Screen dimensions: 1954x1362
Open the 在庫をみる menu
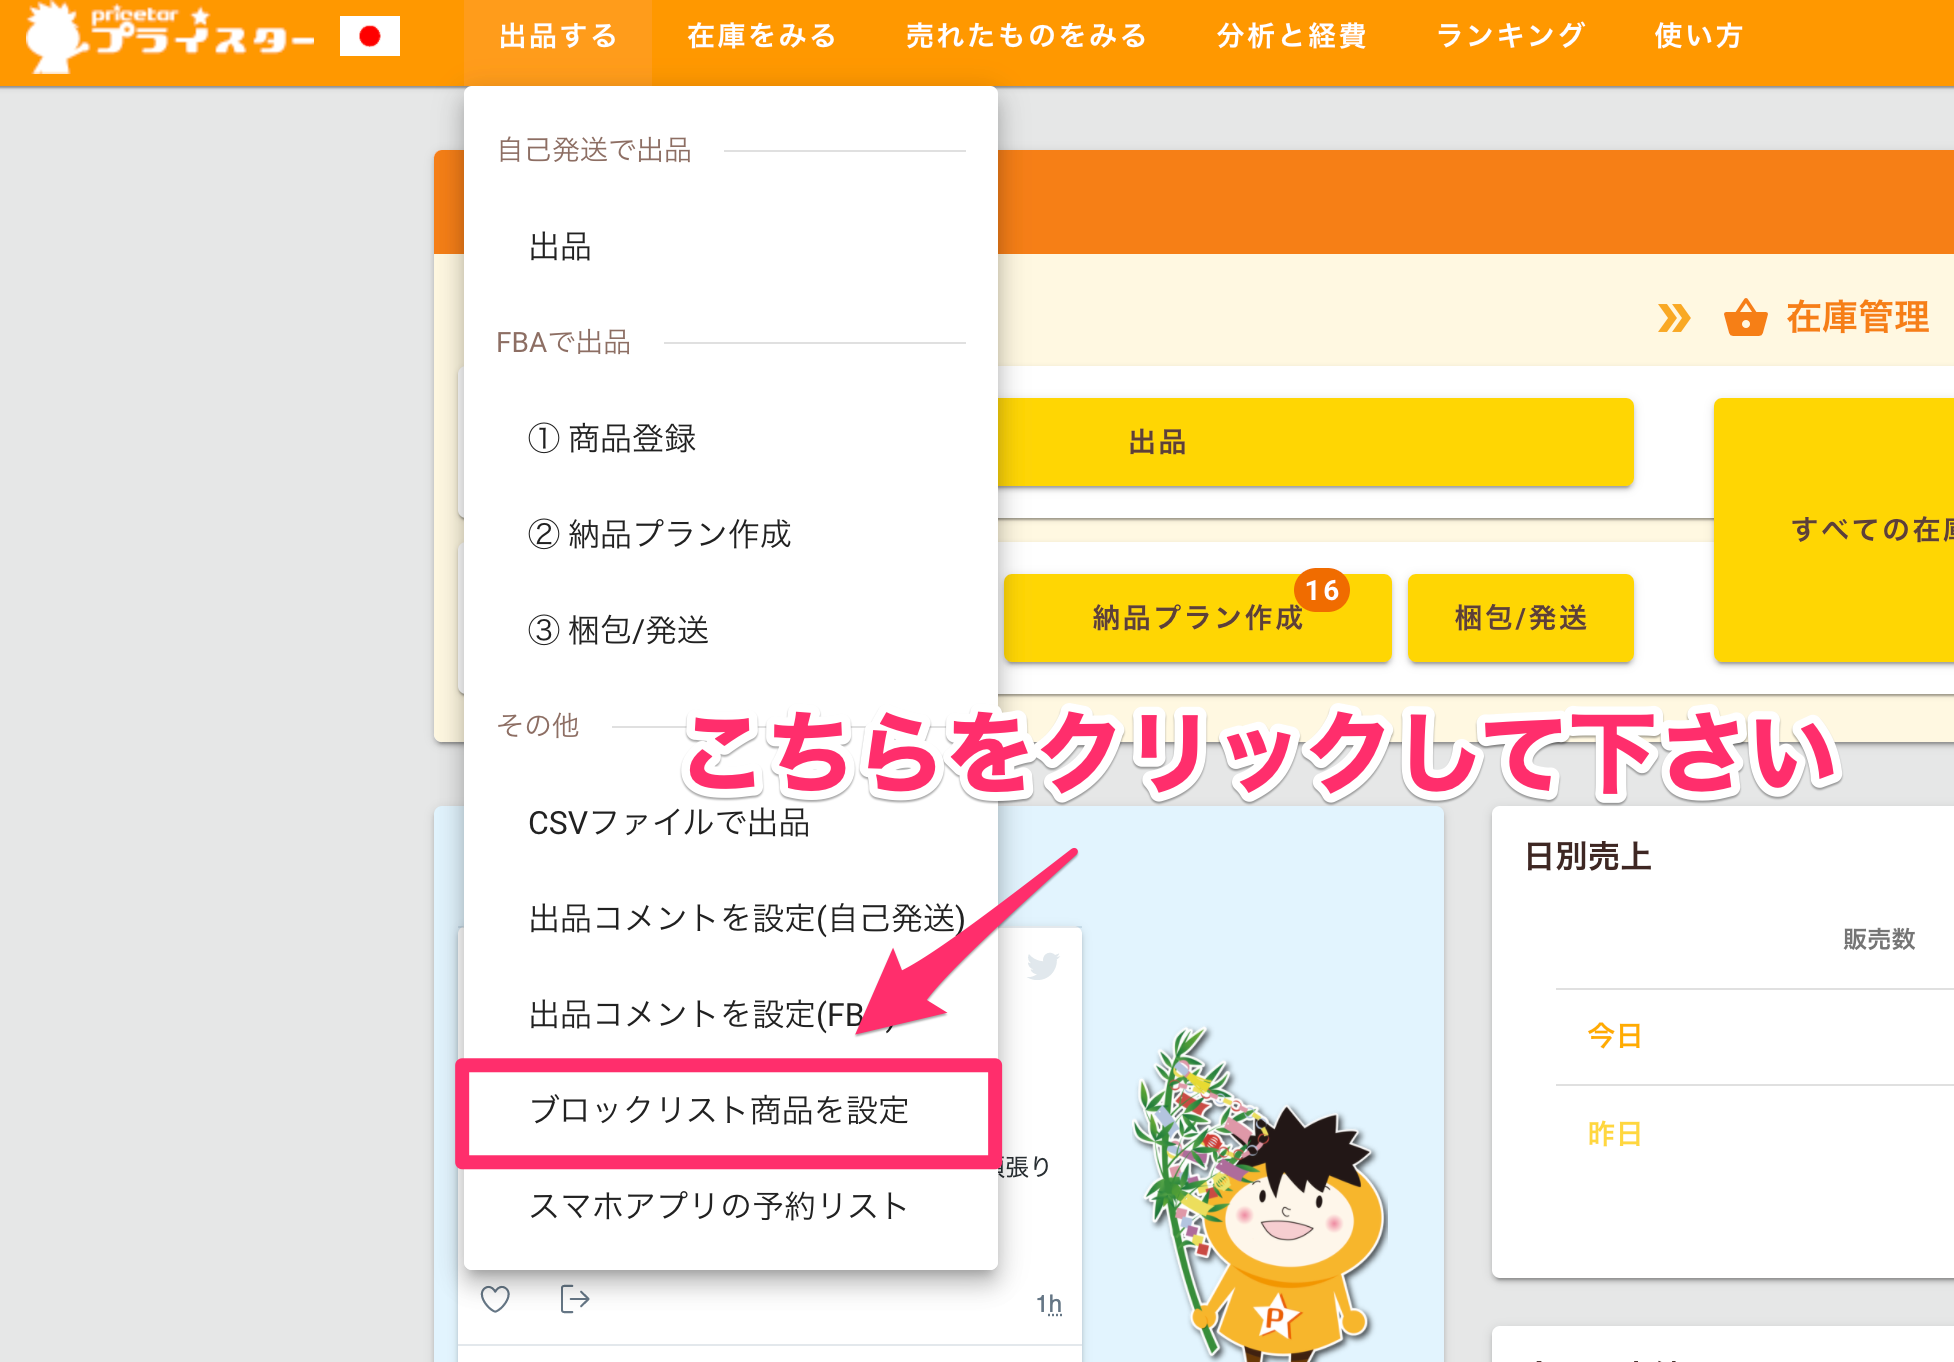tap(762, 37)
